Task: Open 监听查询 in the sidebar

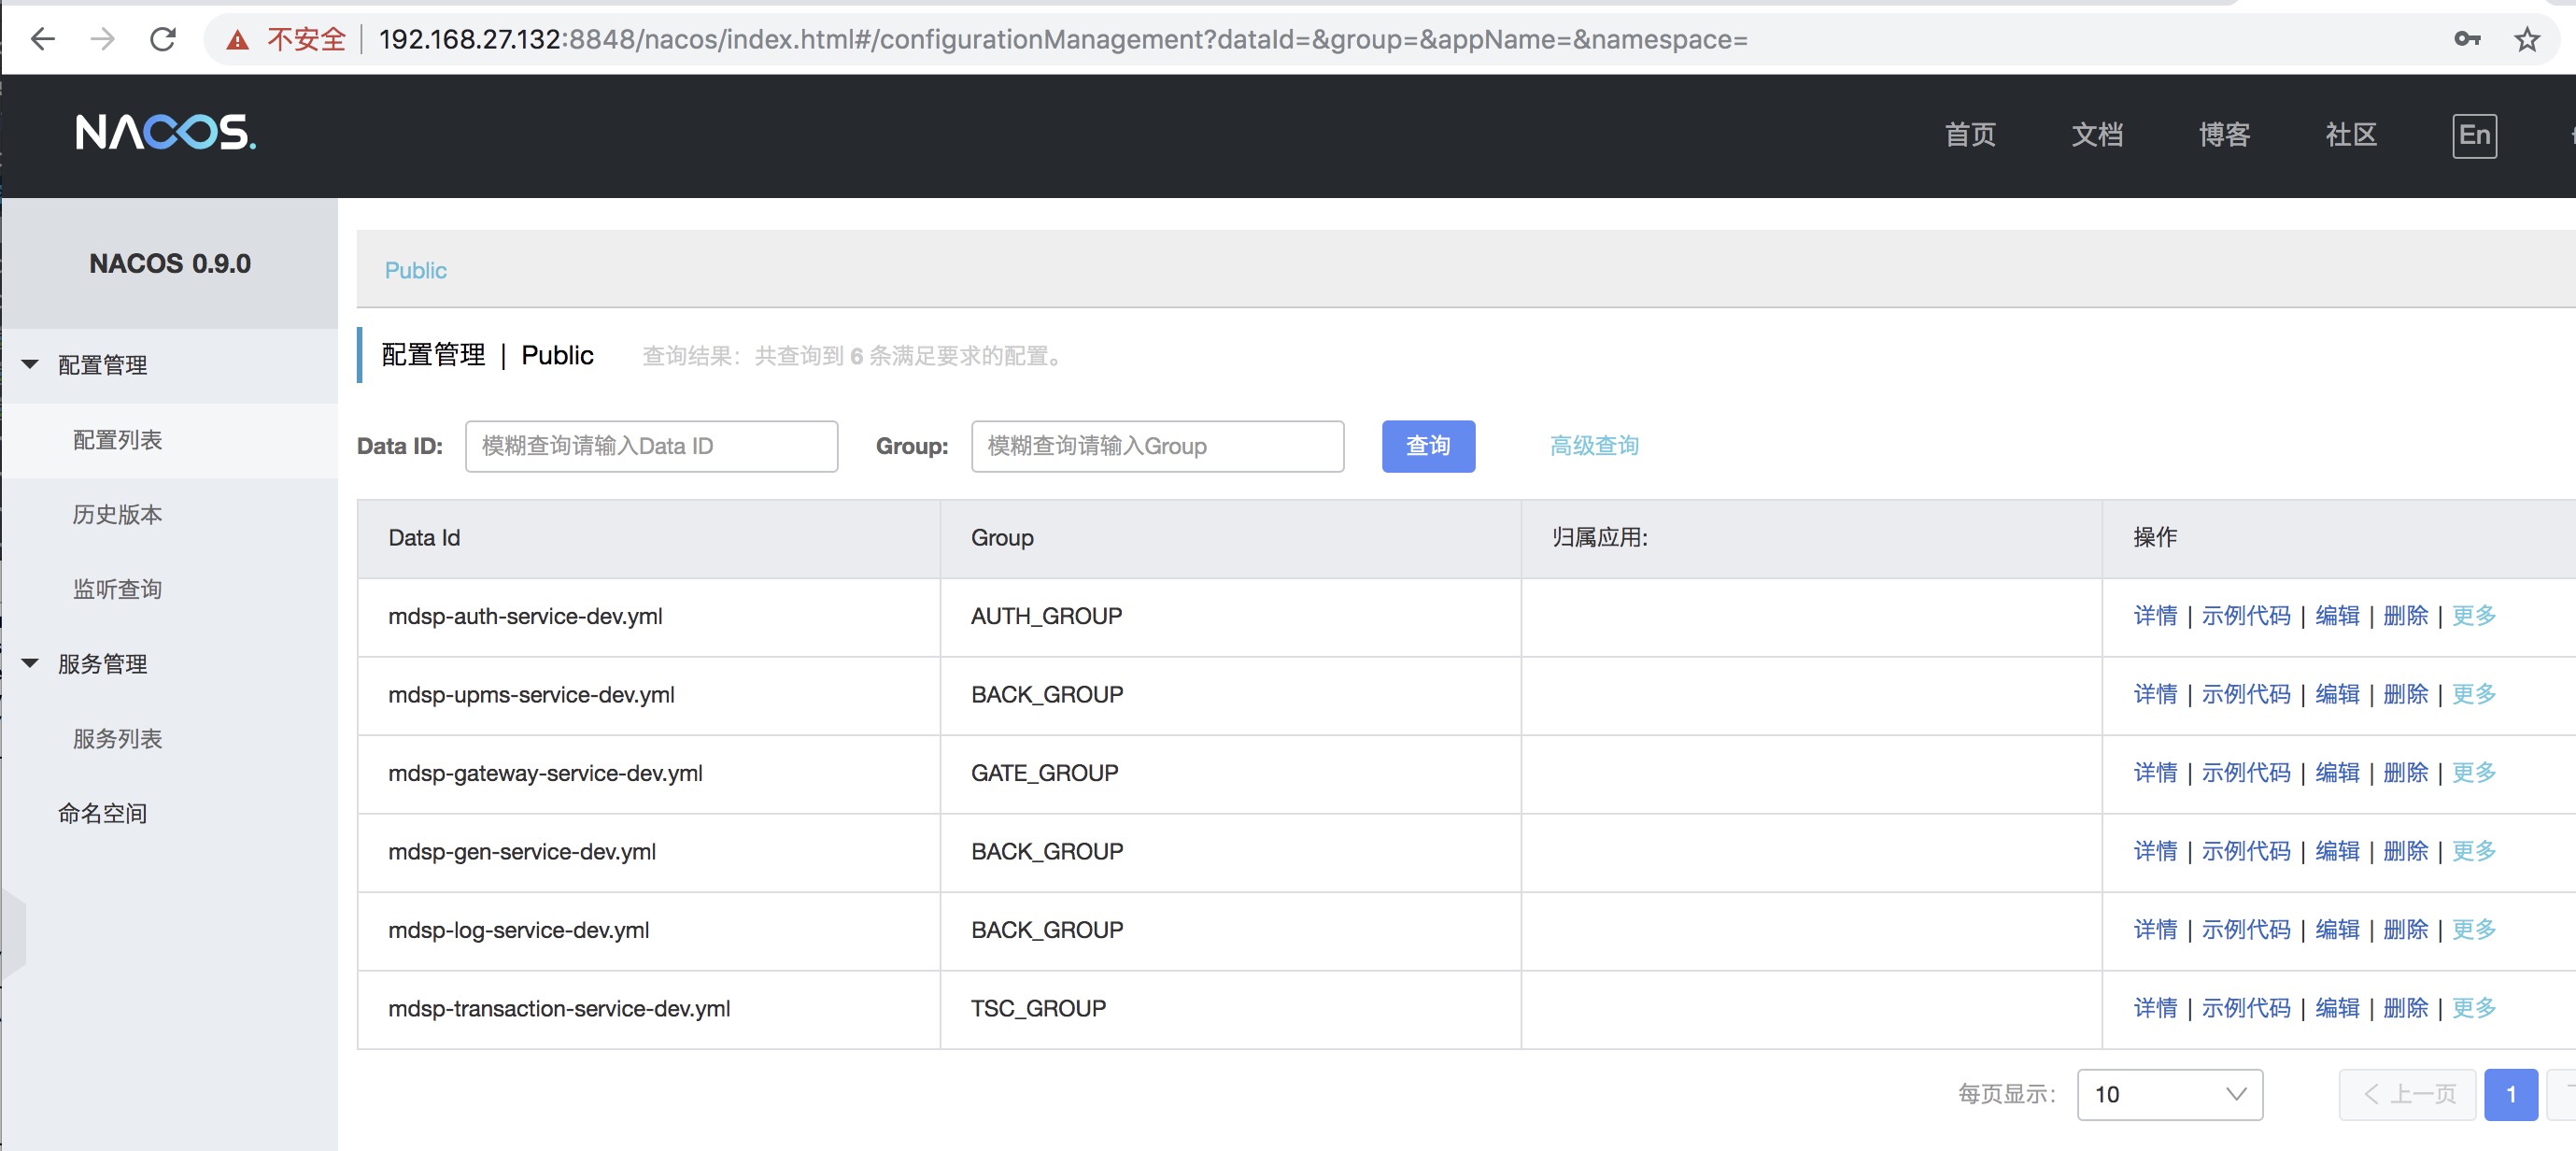Action: [x=117, y=589]
